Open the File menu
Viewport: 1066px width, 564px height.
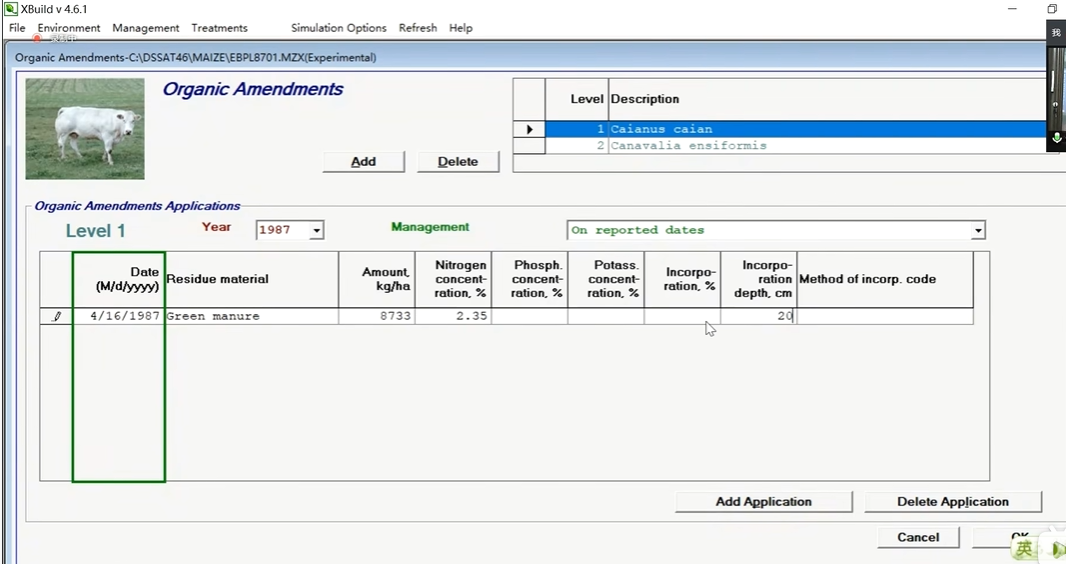(x=17, y=28)
